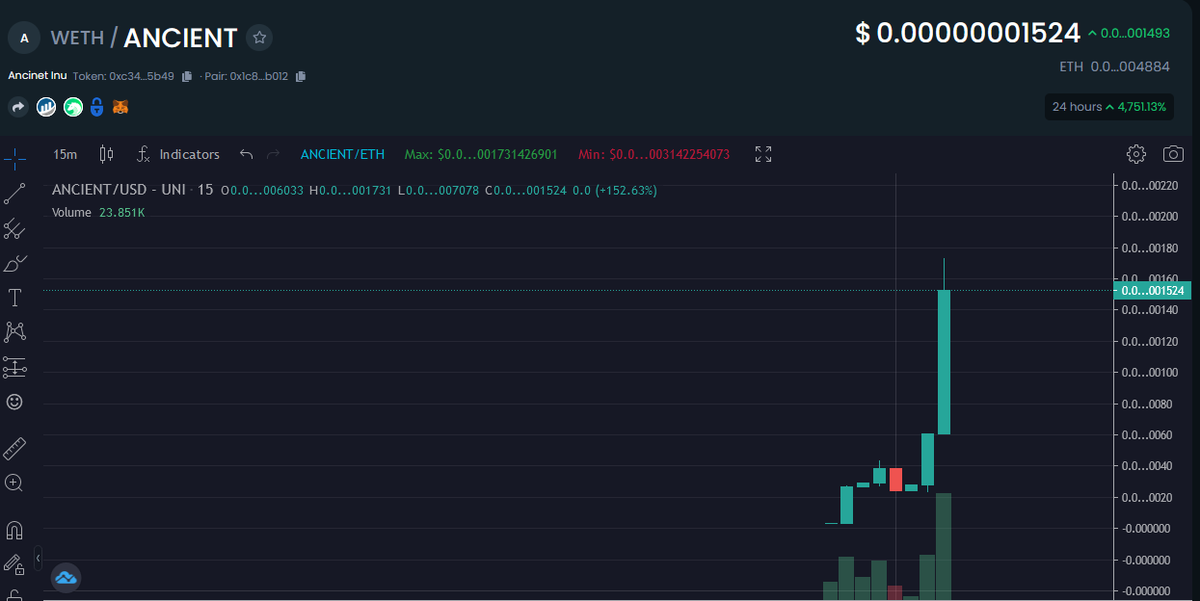This screenshot has height=601, width=1200.
Task: Click the blue lock icon
Action: pos(97,106)
